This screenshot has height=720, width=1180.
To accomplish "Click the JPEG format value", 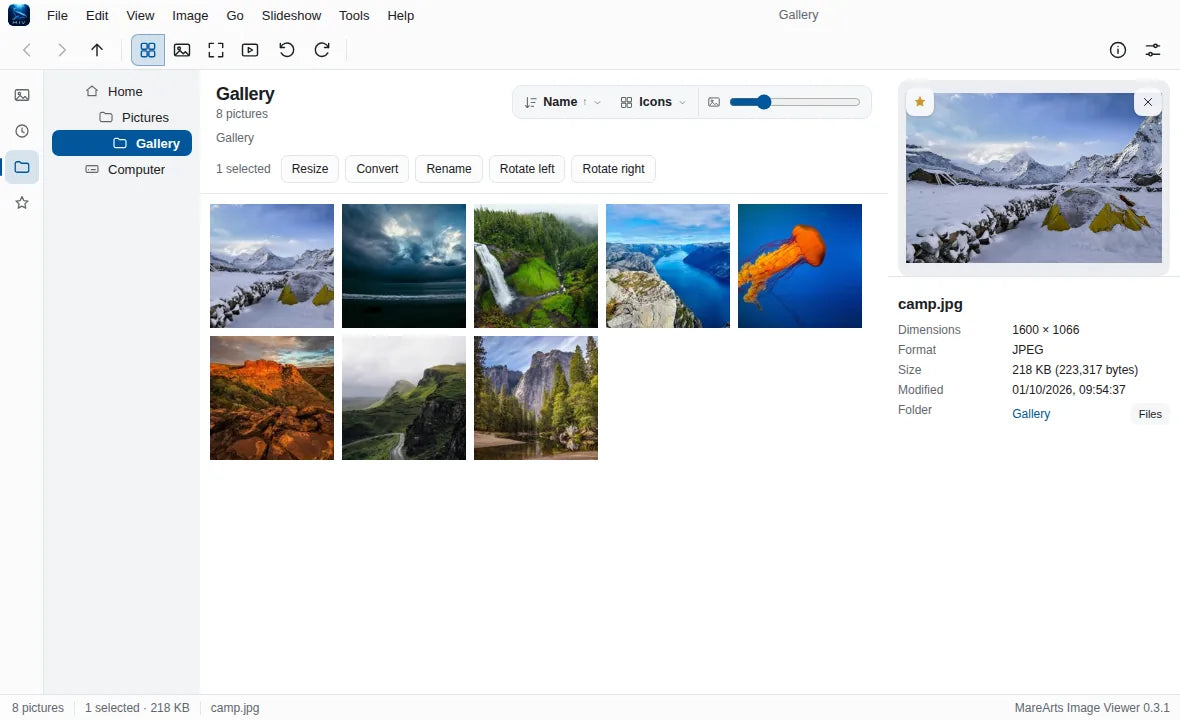I will (1027, 350).
